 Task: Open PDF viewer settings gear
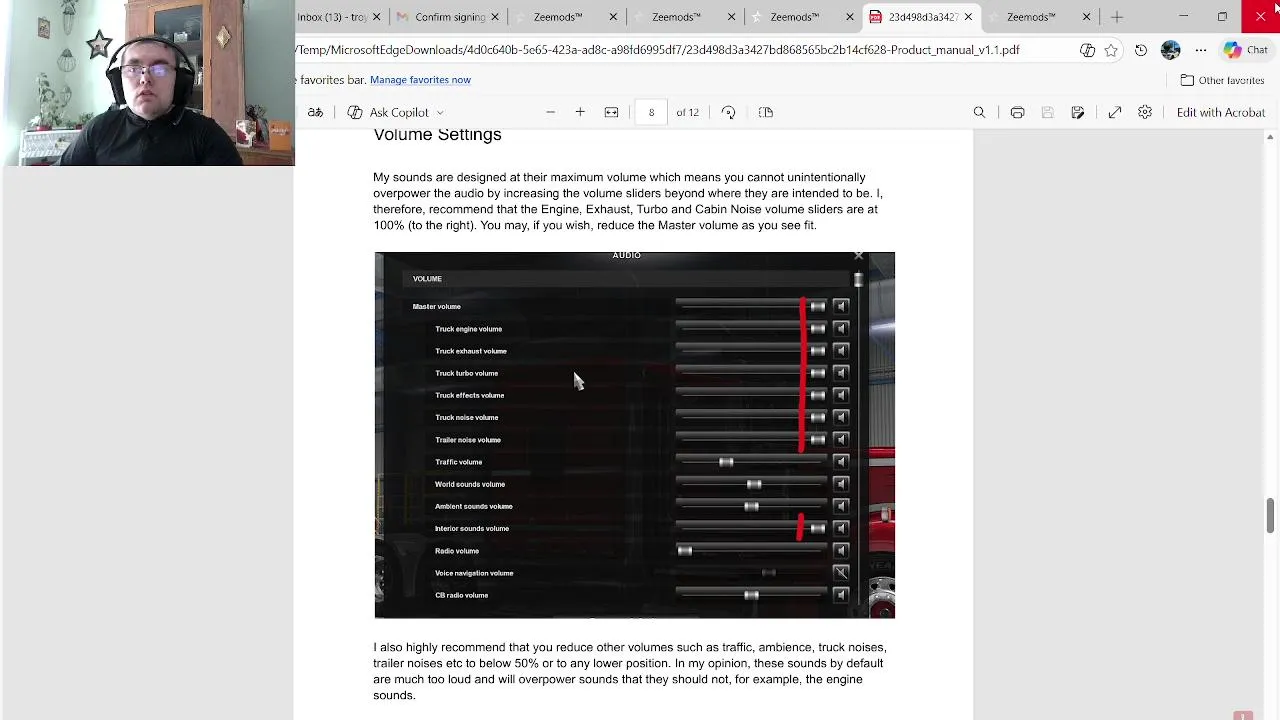pos(1145,112)
